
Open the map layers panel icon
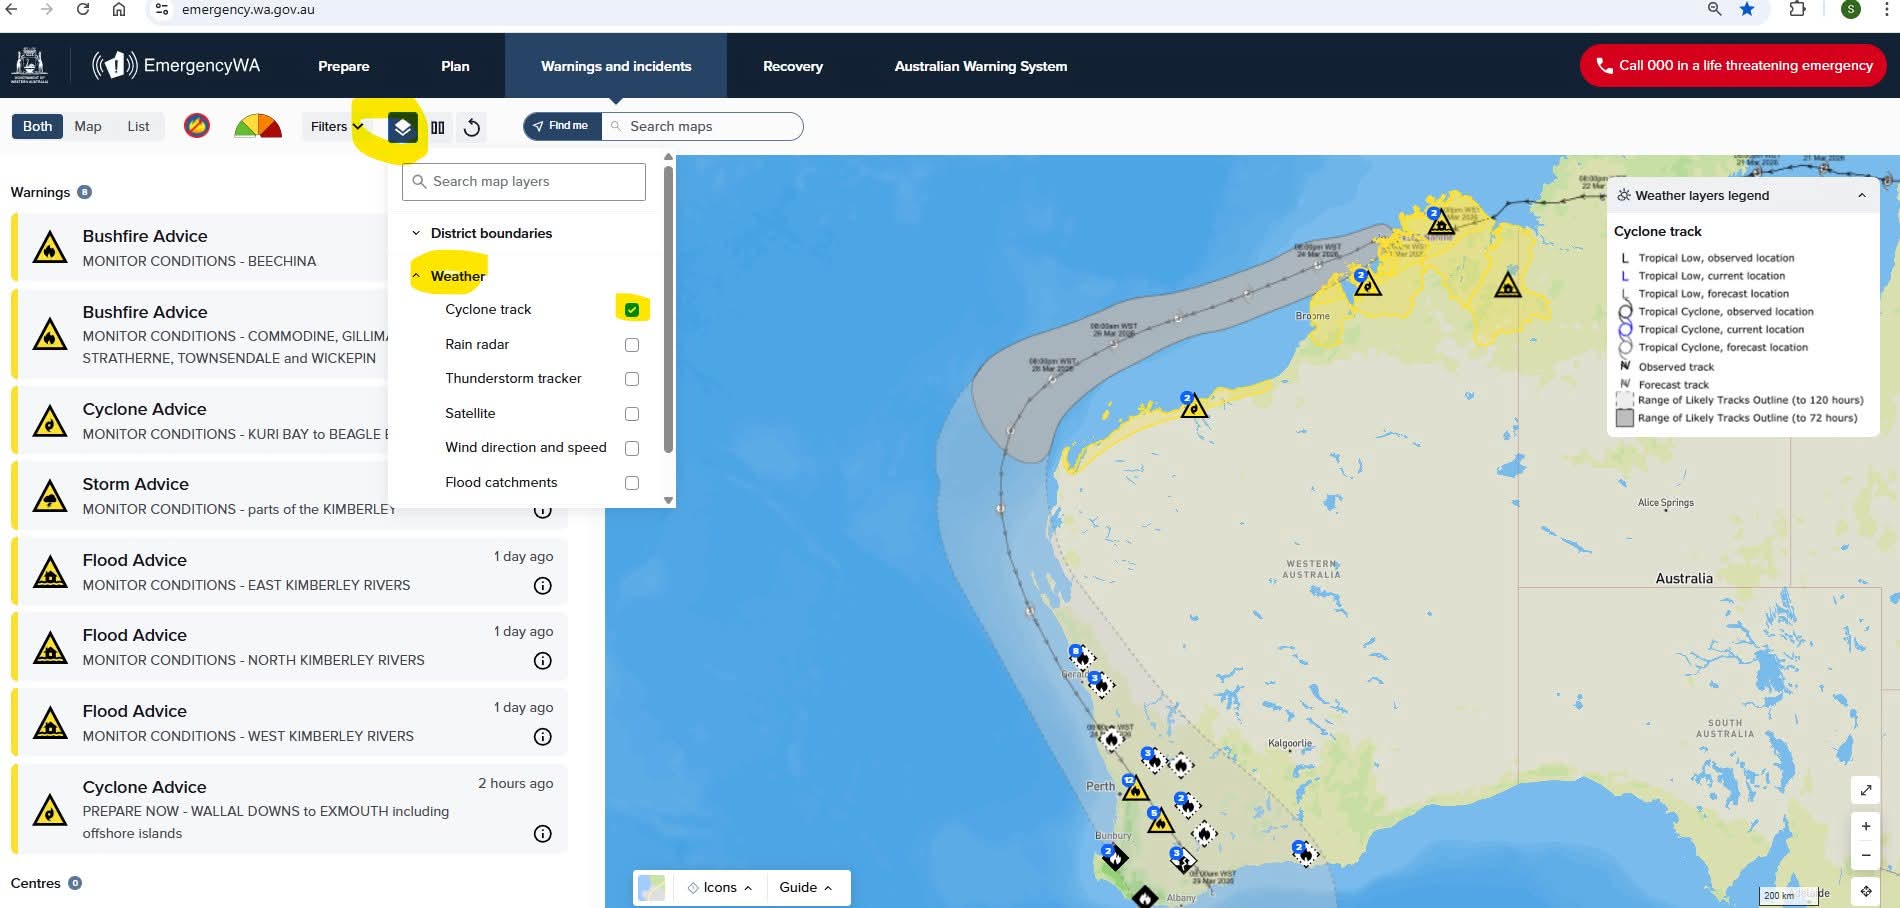click(402, 127)
